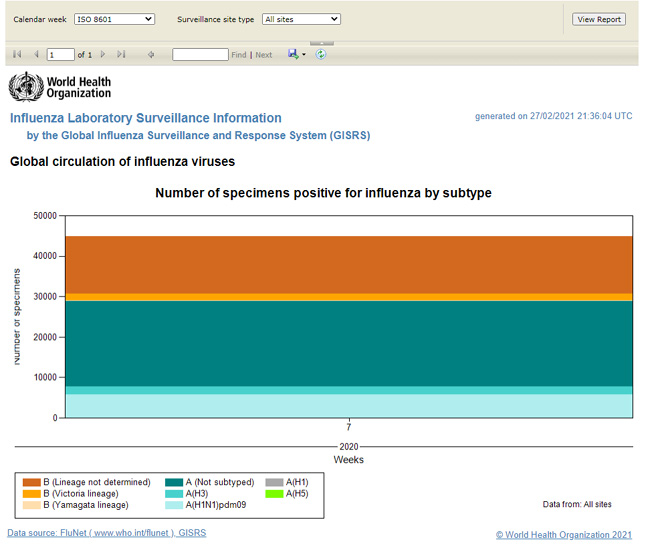Click the Next search result link
Screen dimensions: 672x554
coord(264,55)
